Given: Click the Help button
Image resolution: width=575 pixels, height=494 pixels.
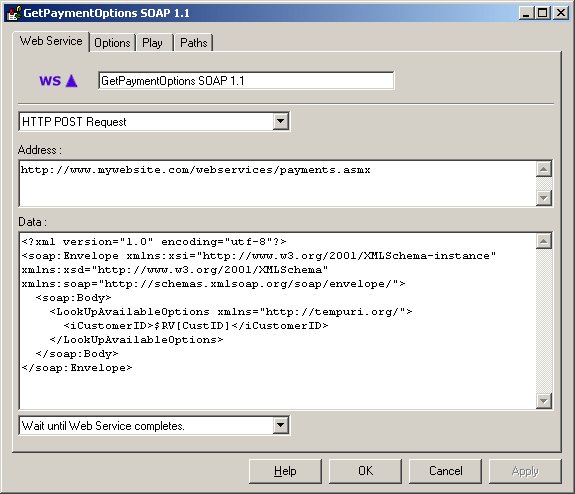Looking at the screenshot, I should (x=285, y=471).
